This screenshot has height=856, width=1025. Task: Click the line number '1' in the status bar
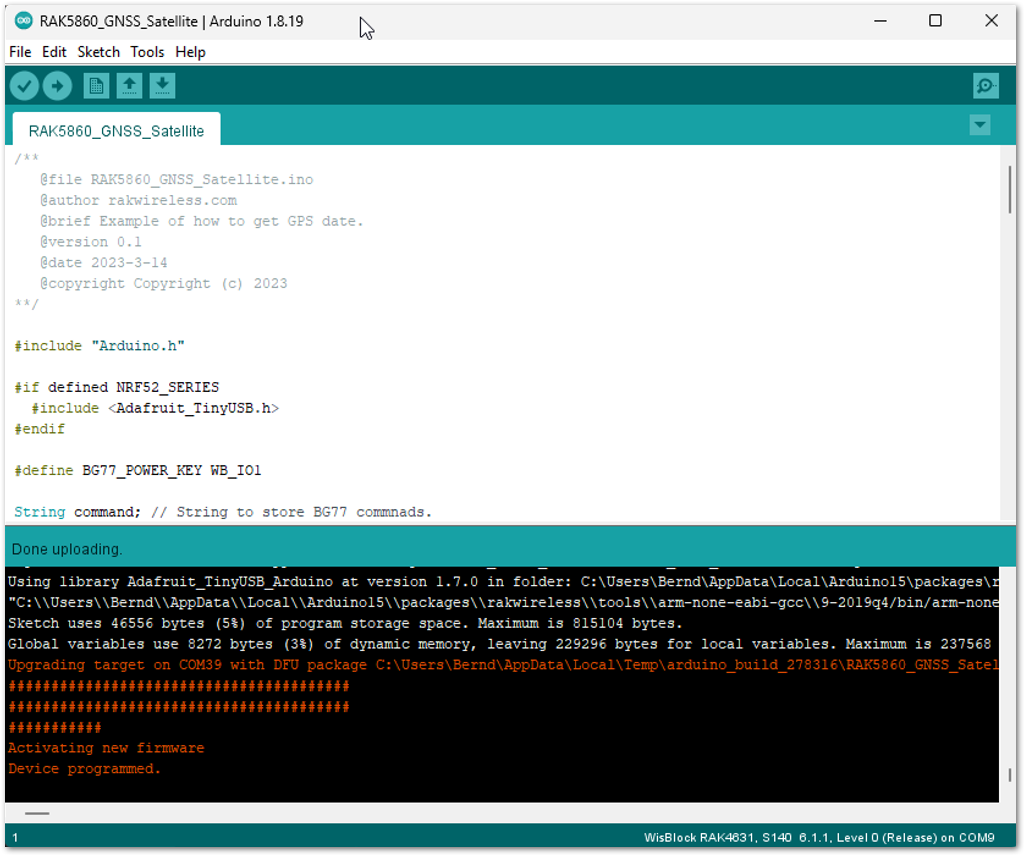click(x=15, y=838)
